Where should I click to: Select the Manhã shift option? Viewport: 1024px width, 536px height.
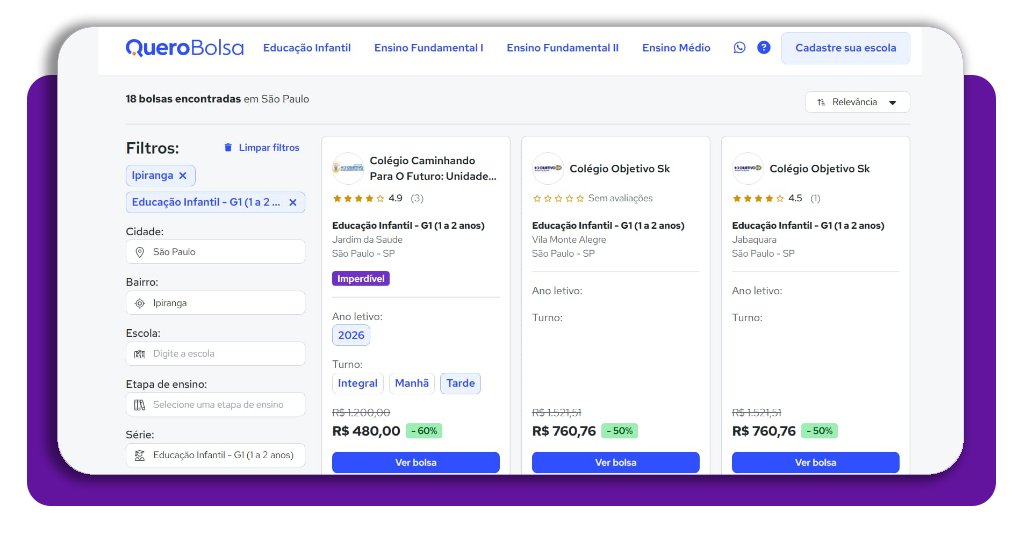tap(411, 383)
